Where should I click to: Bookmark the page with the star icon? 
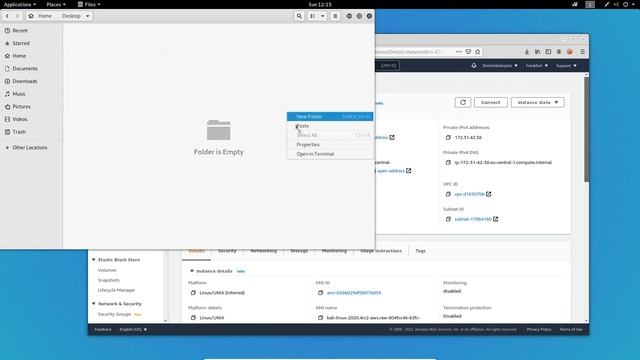[x=478, y=52]
